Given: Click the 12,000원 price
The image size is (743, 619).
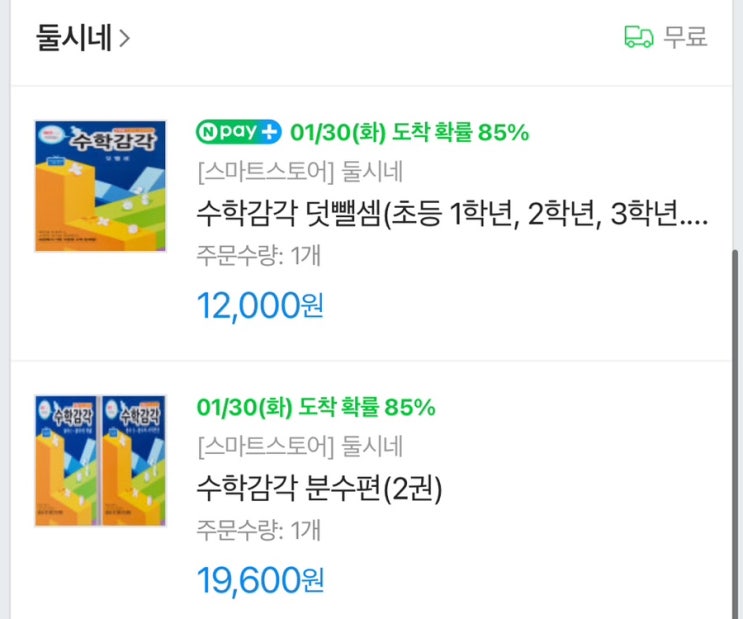Looking at the screenshot, I should tap(261, 305).
